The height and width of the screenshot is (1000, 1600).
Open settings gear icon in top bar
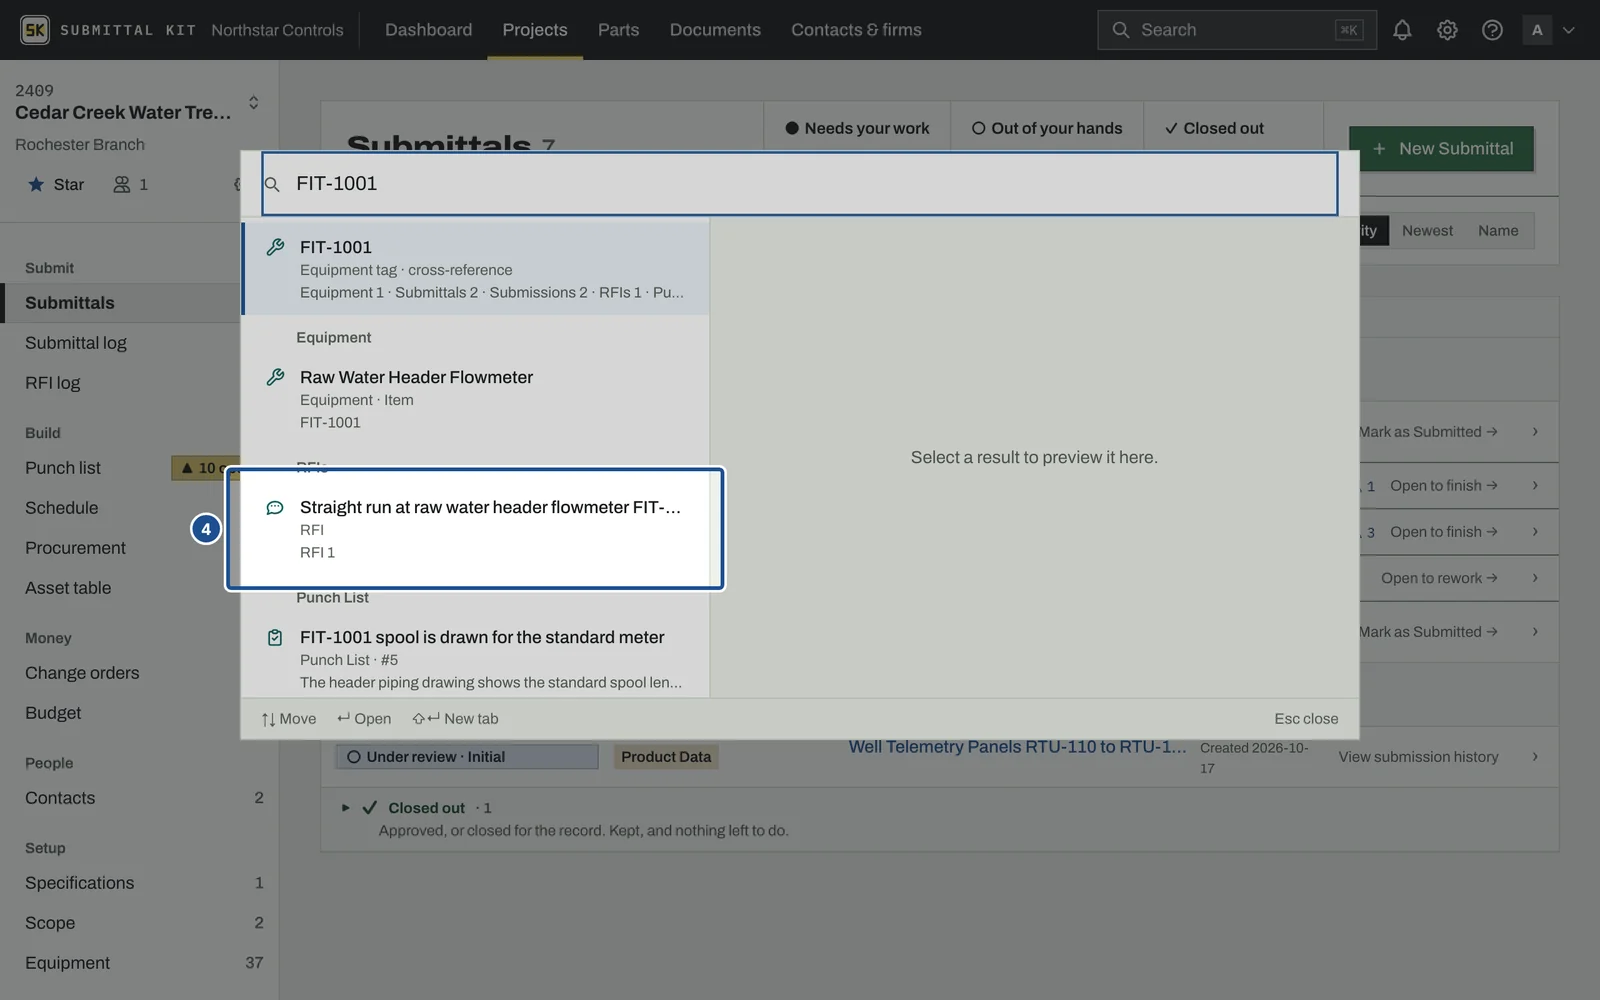tap(1447, 30)
